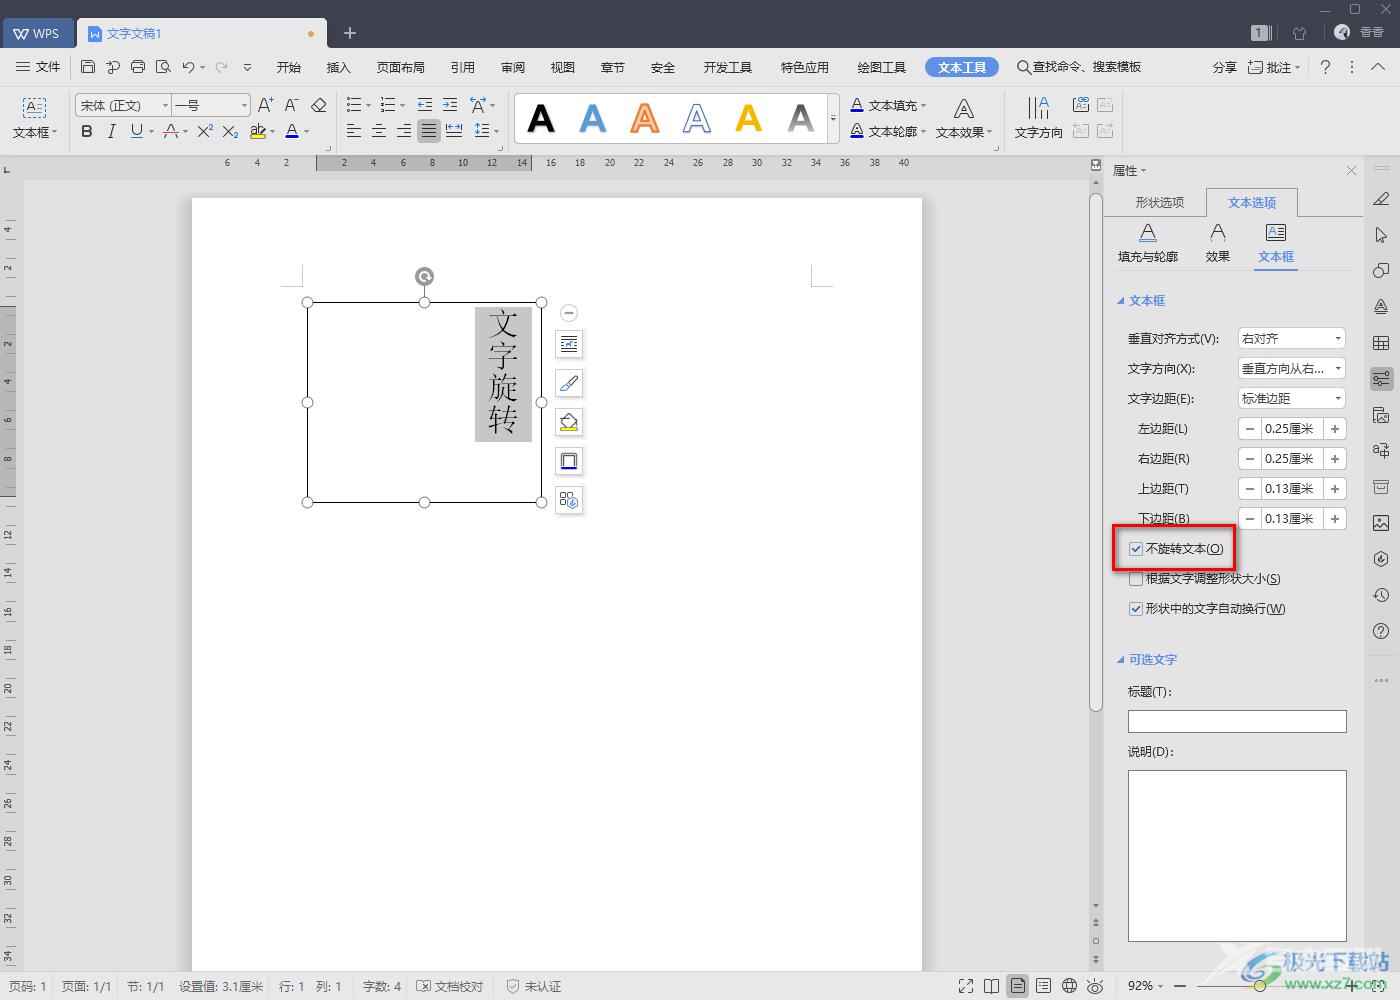Screen dimensions: 1400x1000
Task: Open 文字边距(E) dropdown
Action: (x=1292, y=399)
